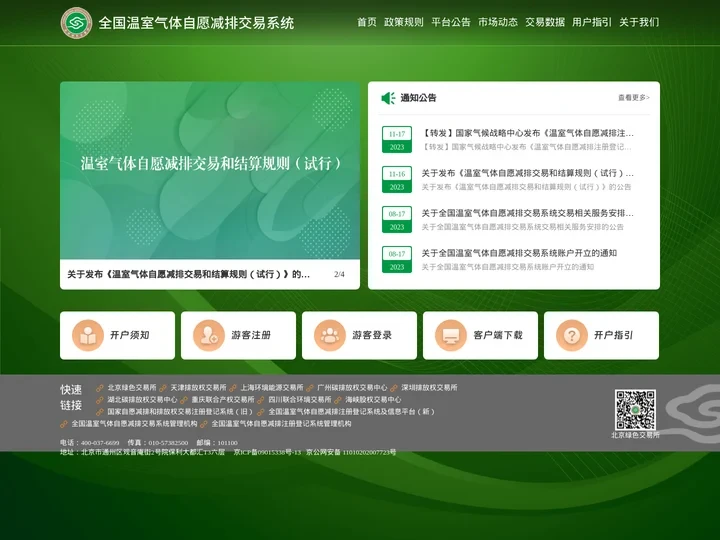
Task: Visit the 上海环境能源交易所 quick link
Action: pos(271,387)
